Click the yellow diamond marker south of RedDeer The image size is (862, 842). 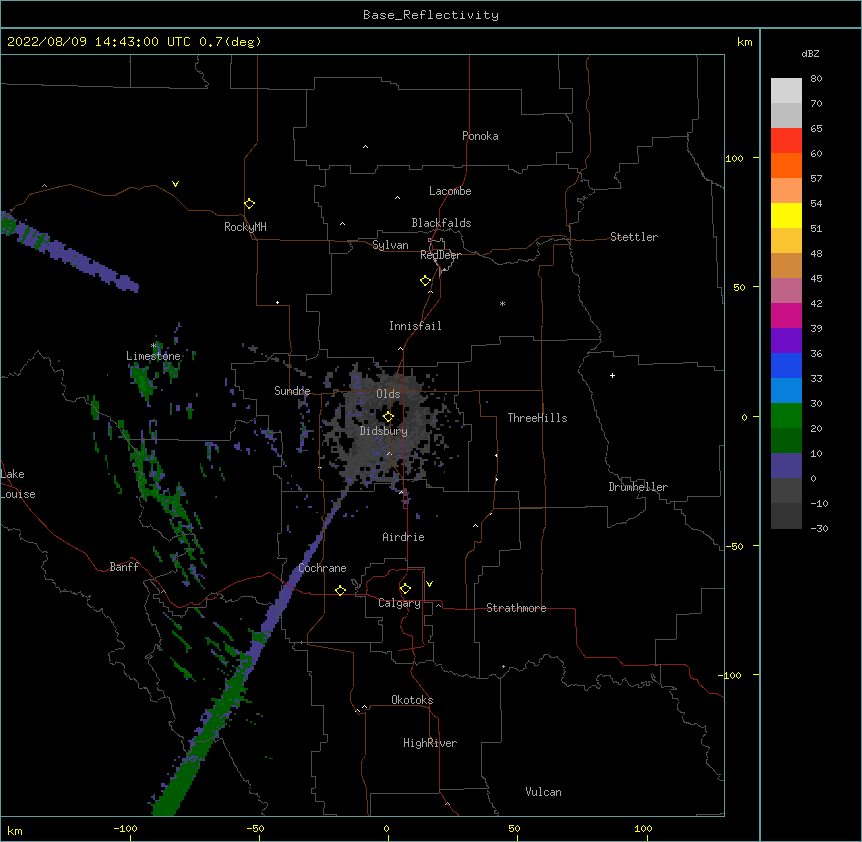(x=426, y=281)
